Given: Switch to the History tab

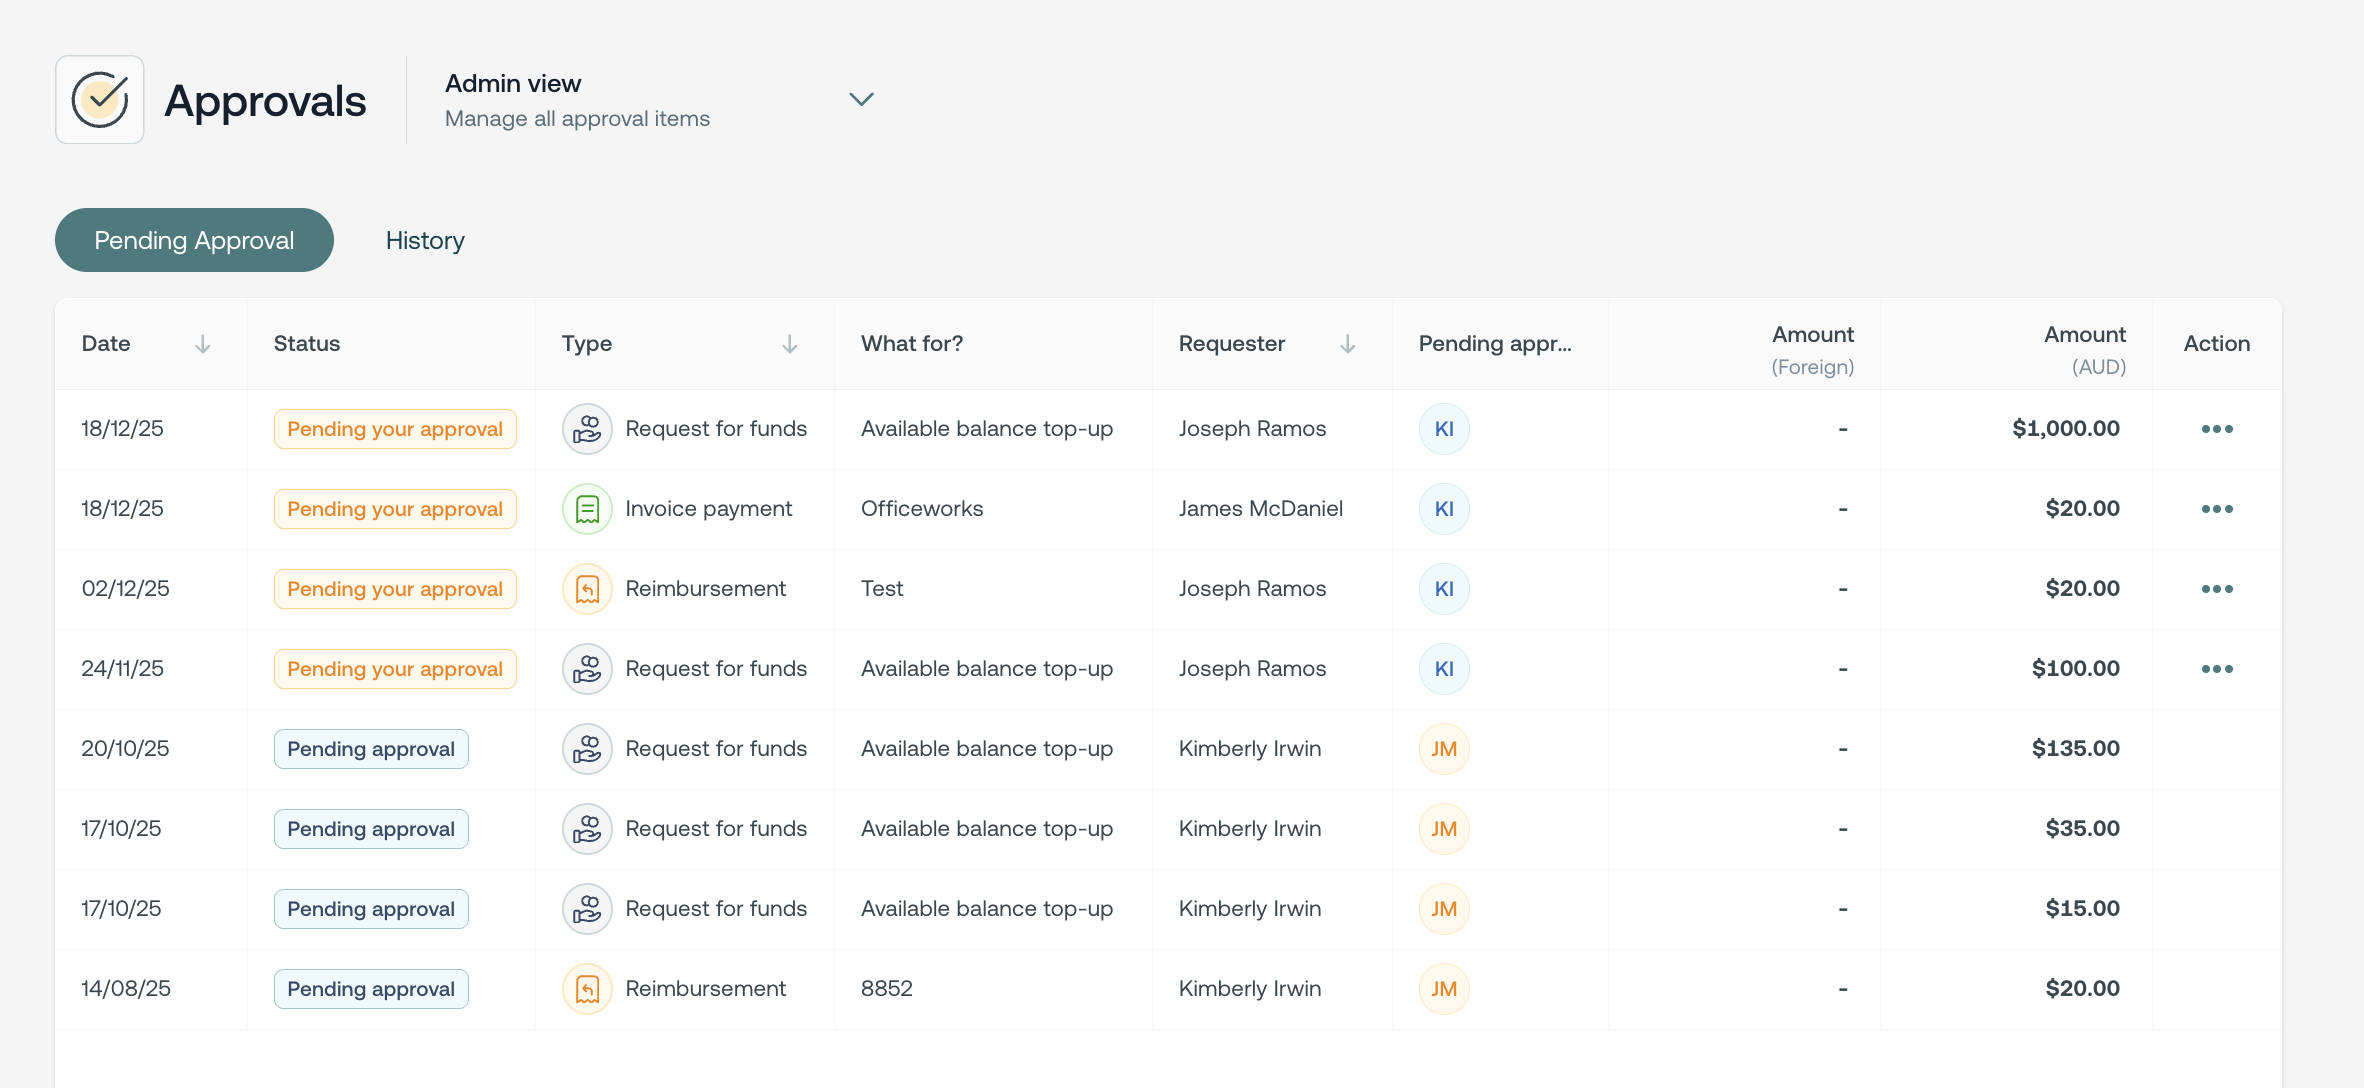Looking at the screenshot, I should tap(425, 240).
